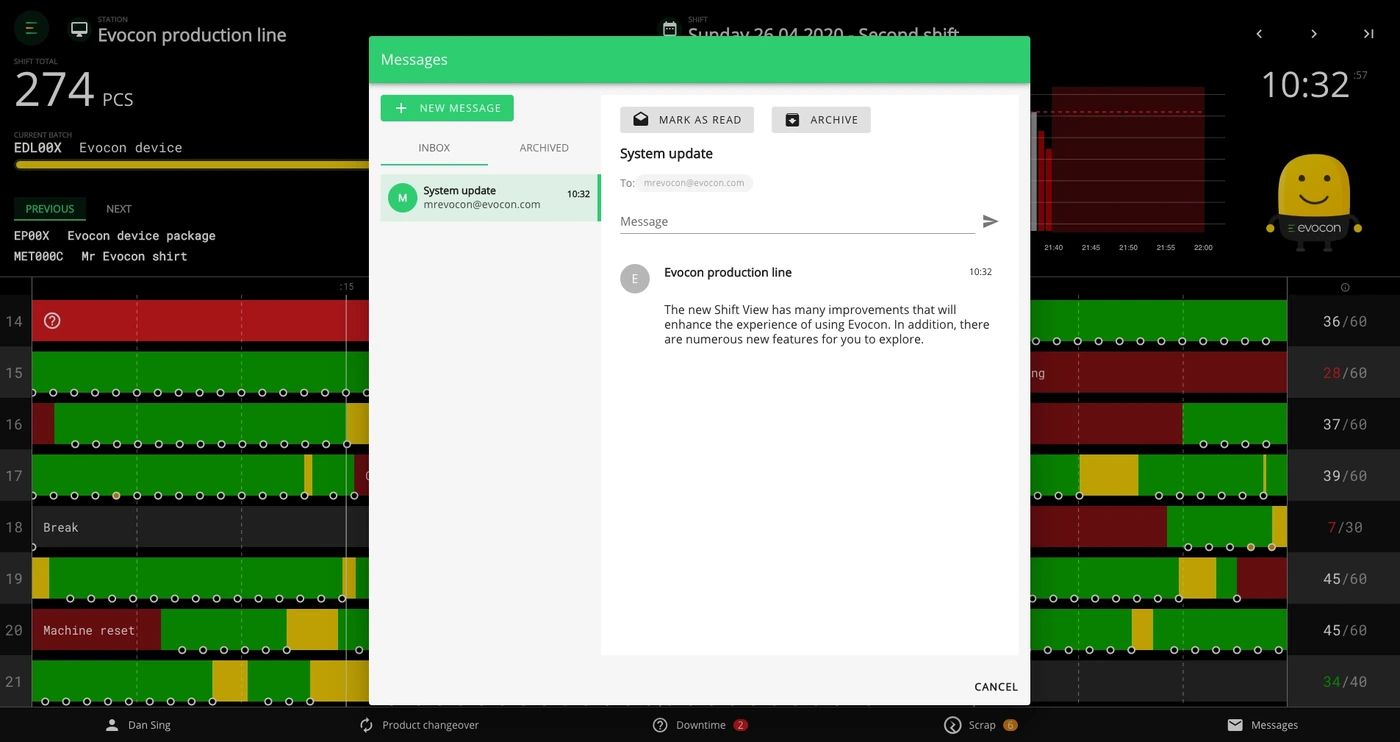The image size is (1400, 742).
Task: Click the yellow current batch progress bar
Action: click(191, 165)
